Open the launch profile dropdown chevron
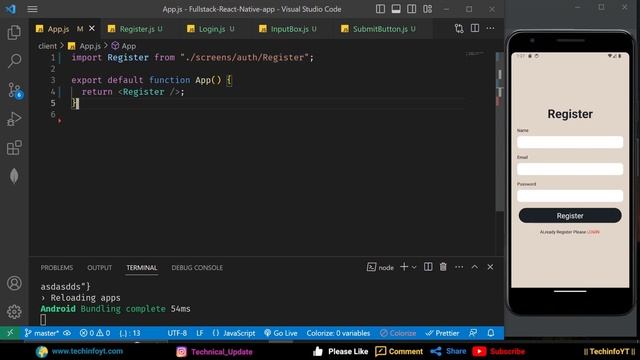The width and height of the screenshot is (640, 360). pos(414,267)
